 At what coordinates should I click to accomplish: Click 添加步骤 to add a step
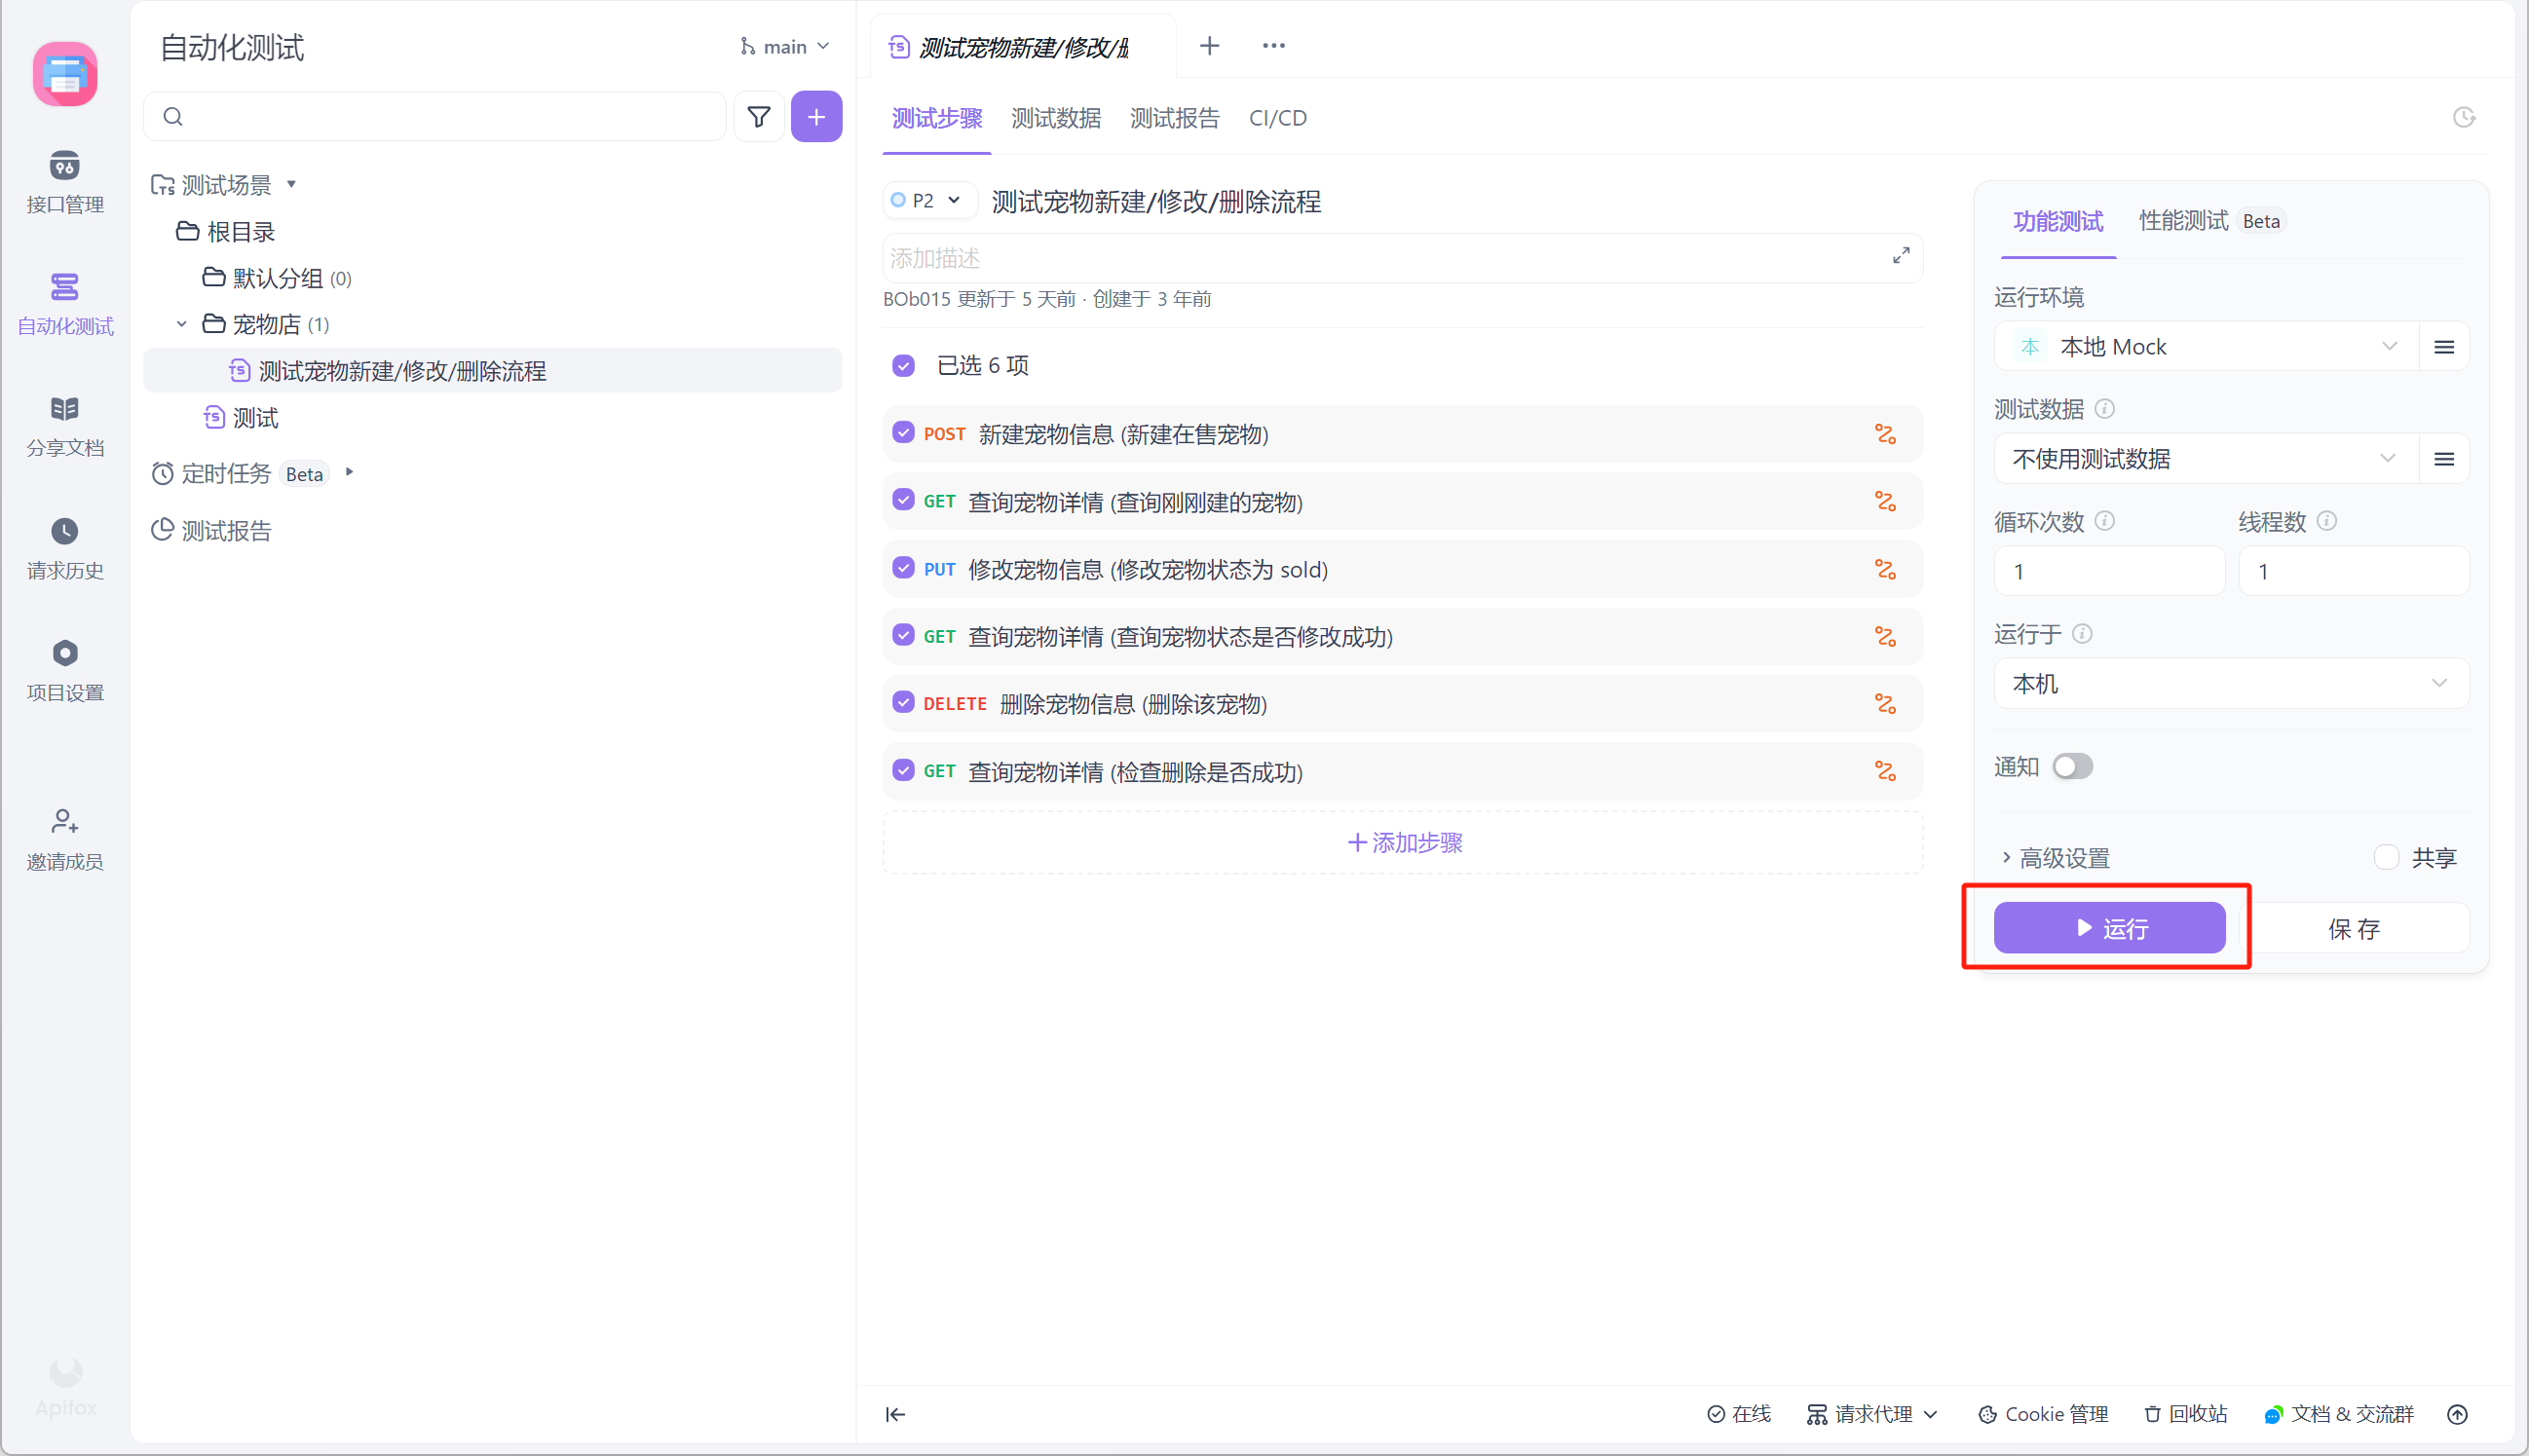tap(1403, 842)
